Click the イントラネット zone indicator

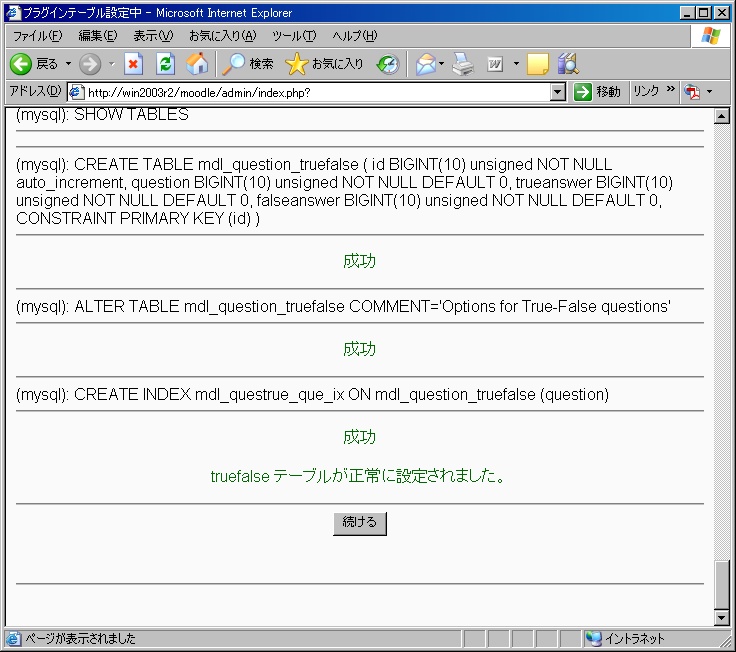click(625, 639)
